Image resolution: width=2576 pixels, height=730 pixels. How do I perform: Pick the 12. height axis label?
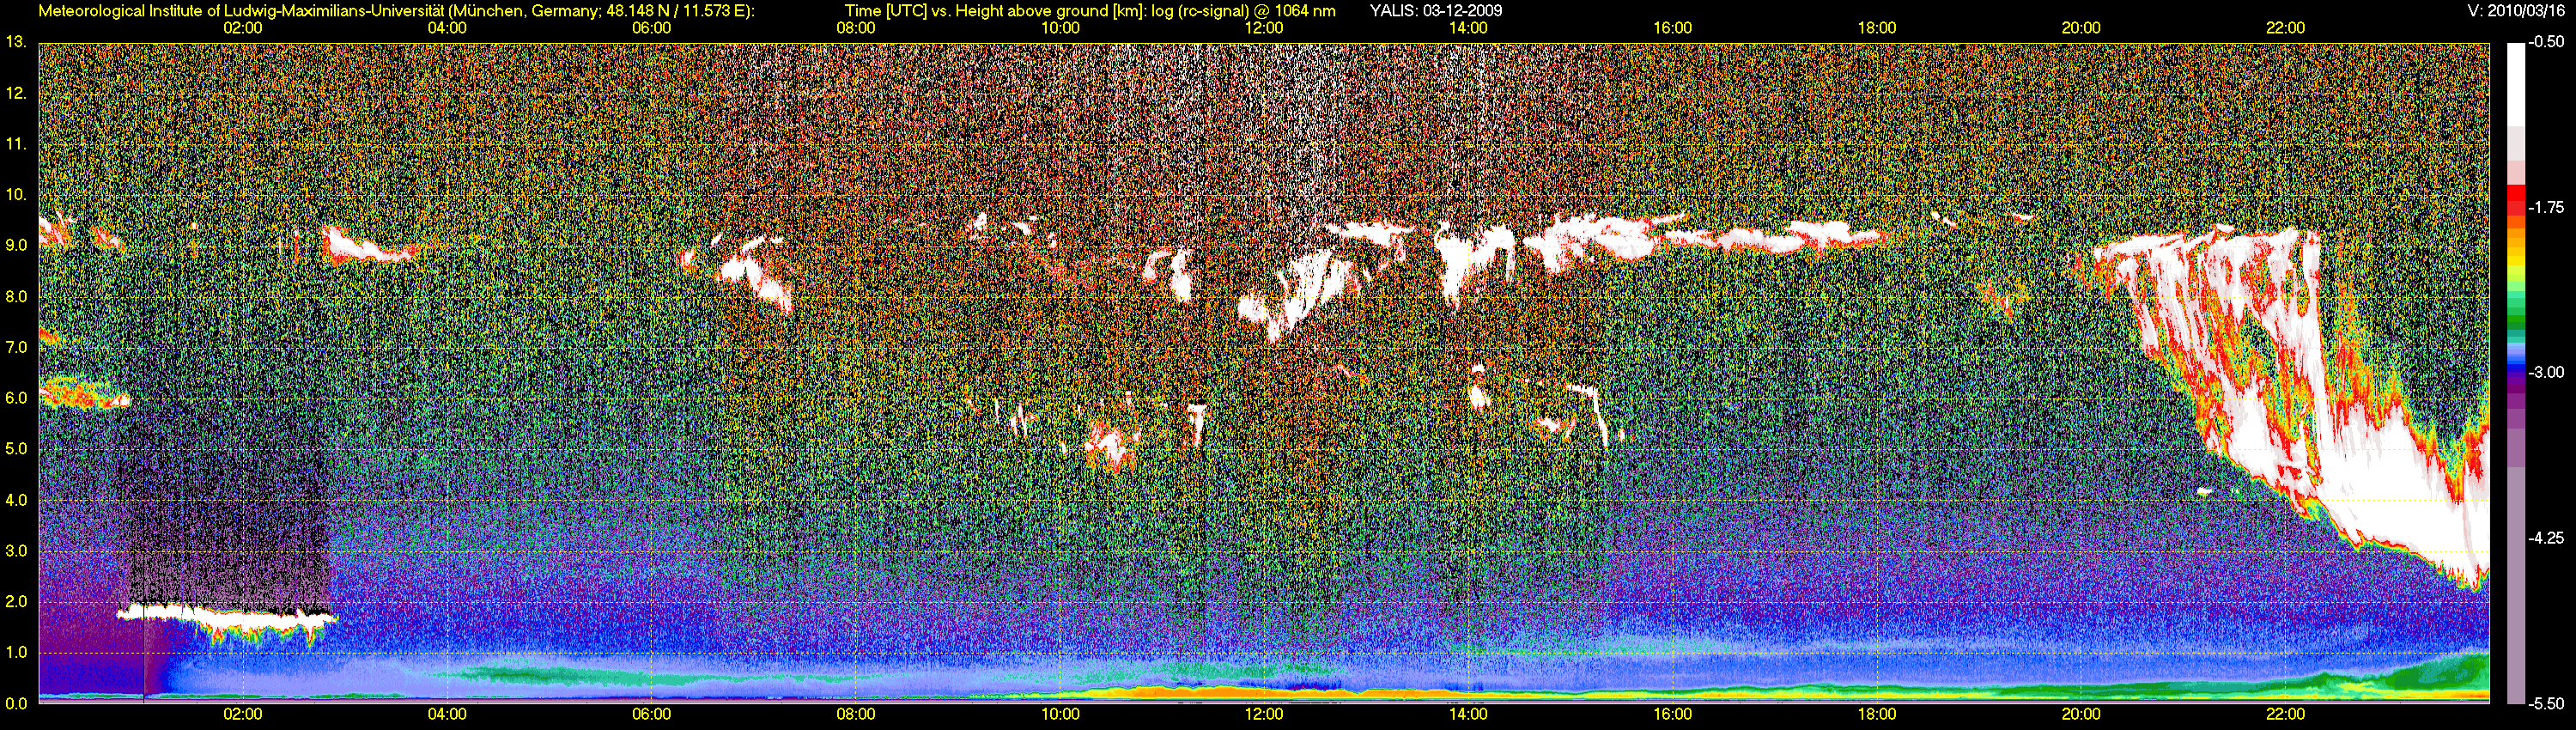(x=16, y=93)
